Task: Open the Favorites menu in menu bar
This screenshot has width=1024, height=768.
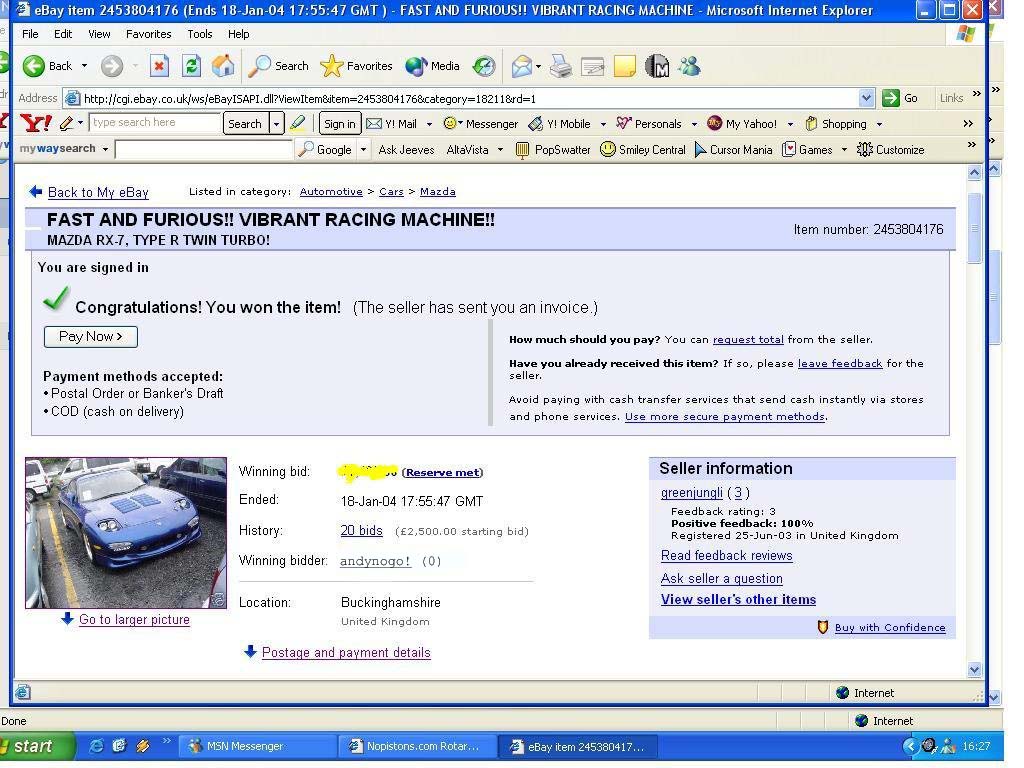Action: point(148,33)
